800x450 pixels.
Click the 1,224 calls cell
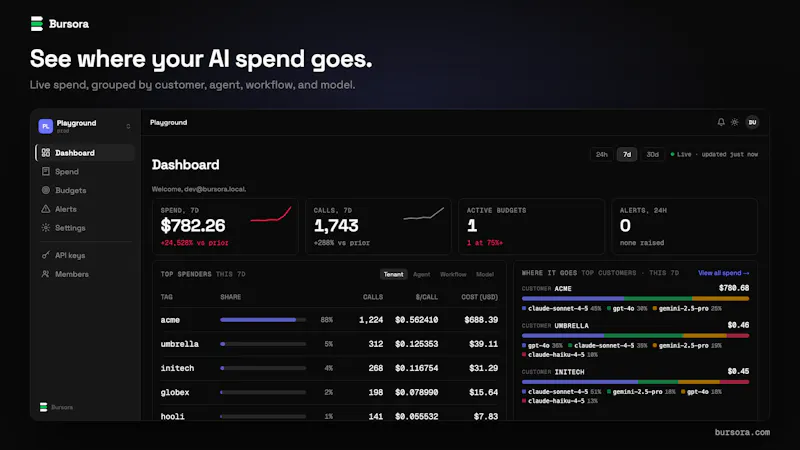tap(371, 320)
